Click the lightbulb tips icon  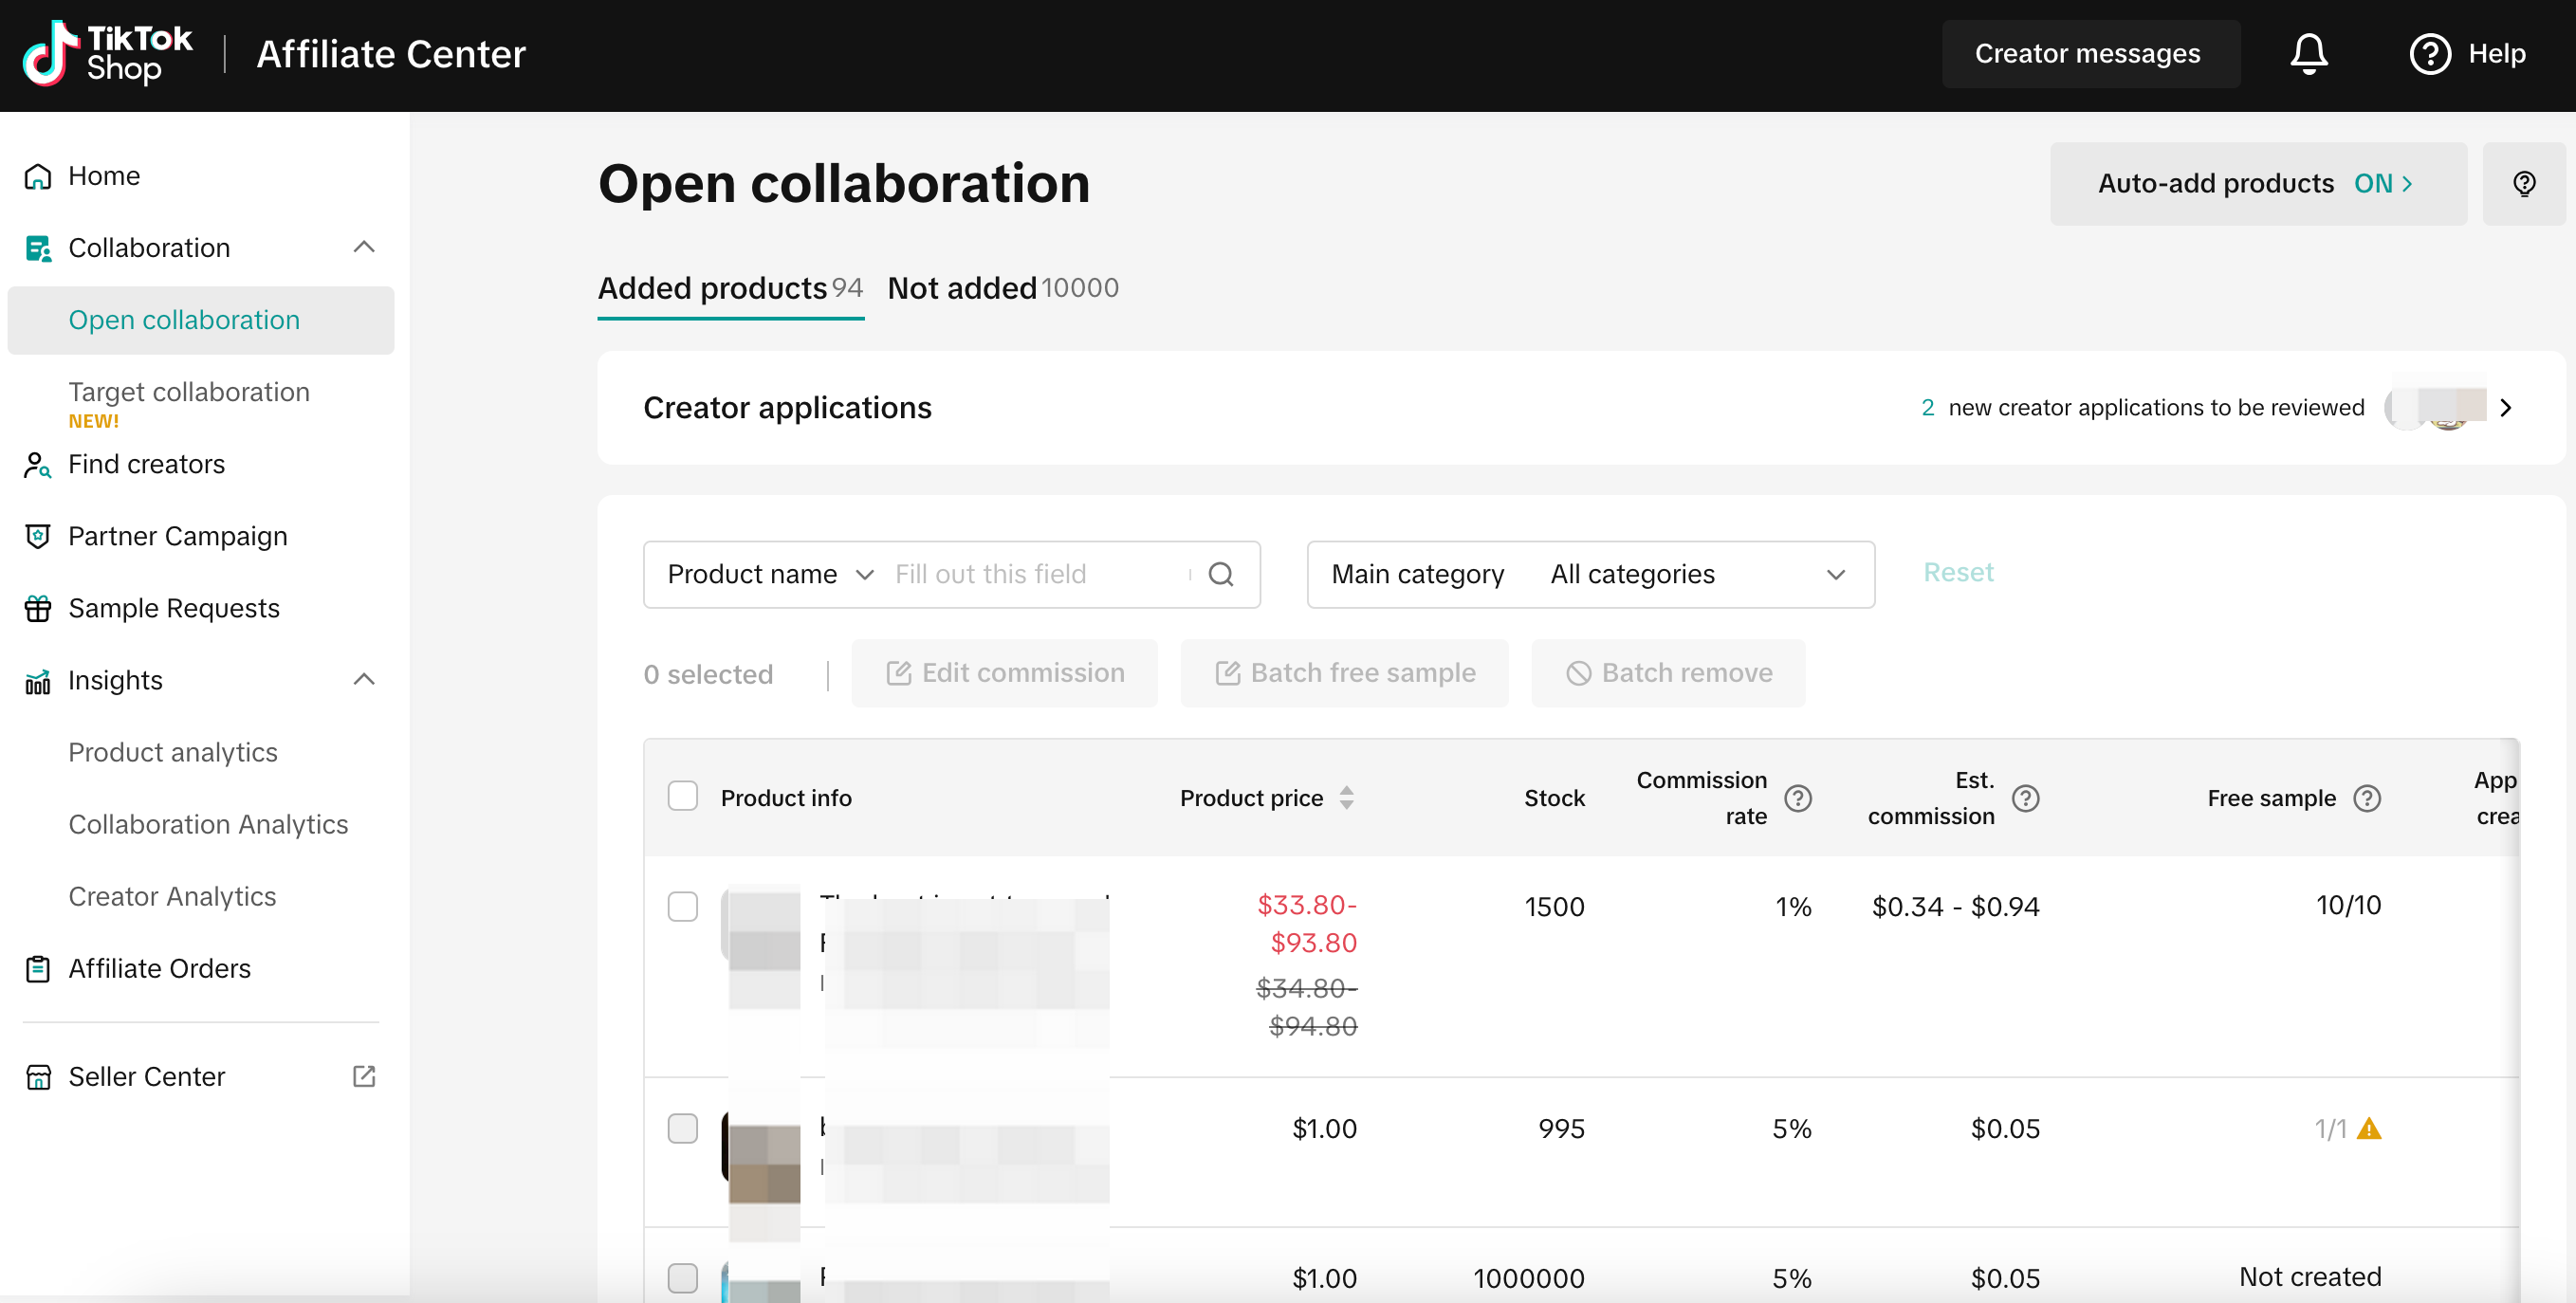(2523, 184)
